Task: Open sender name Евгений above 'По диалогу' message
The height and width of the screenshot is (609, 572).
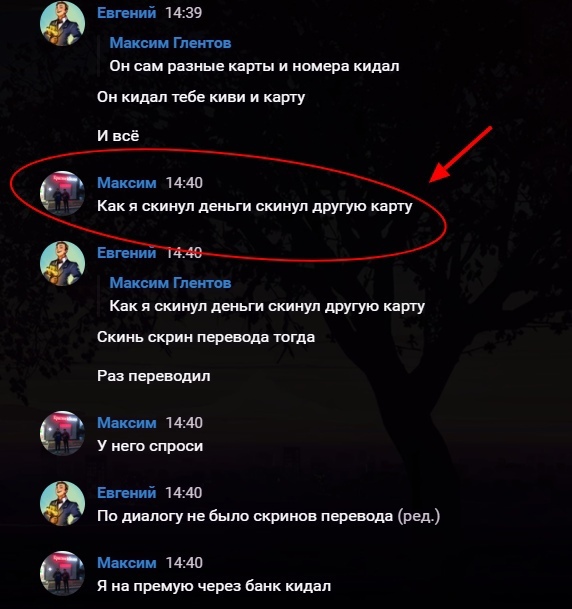Action: (127, 492)
